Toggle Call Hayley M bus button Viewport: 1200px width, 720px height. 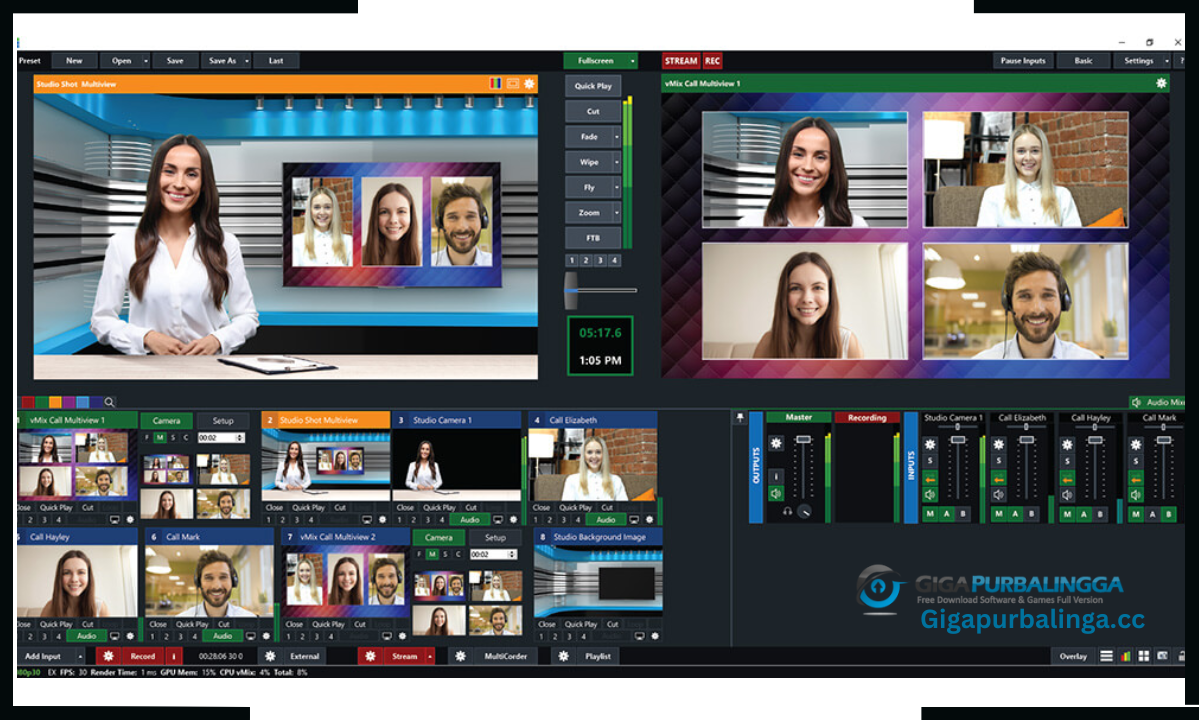[x=1067, y=514]
